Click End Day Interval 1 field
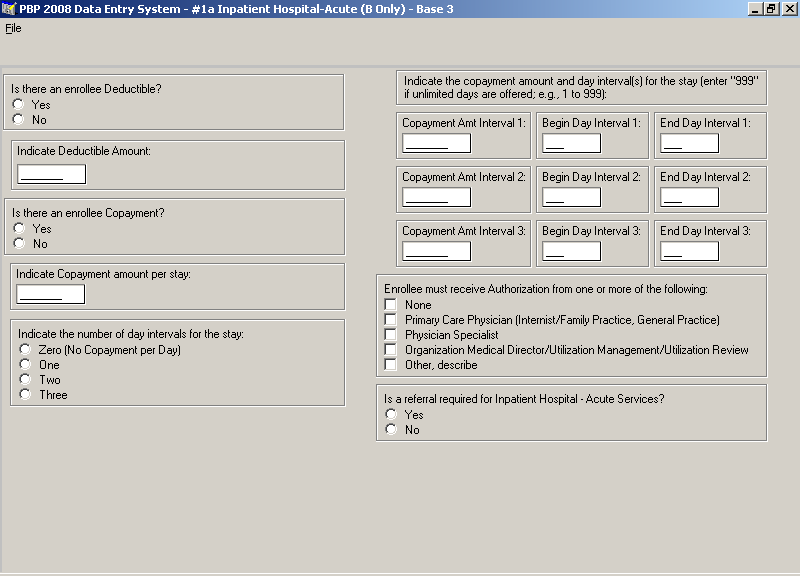Viewport: 800px width, 576px height. 689,143
